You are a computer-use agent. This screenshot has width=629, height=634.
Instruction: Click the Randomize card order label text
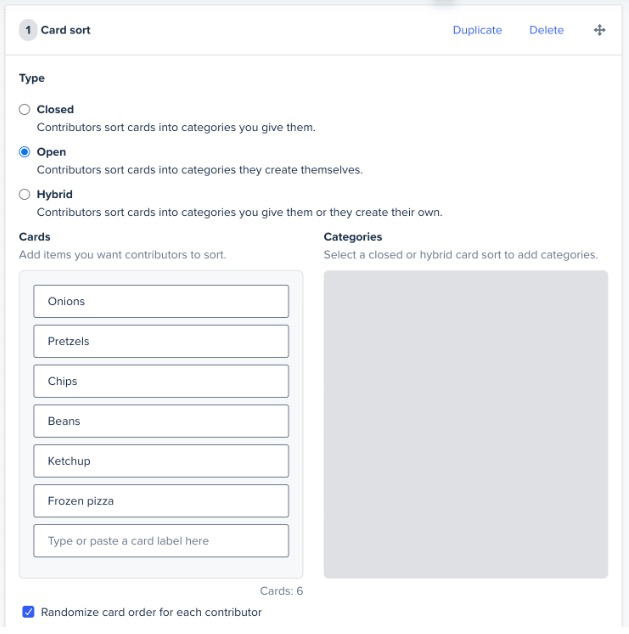(x=151, y=612)
